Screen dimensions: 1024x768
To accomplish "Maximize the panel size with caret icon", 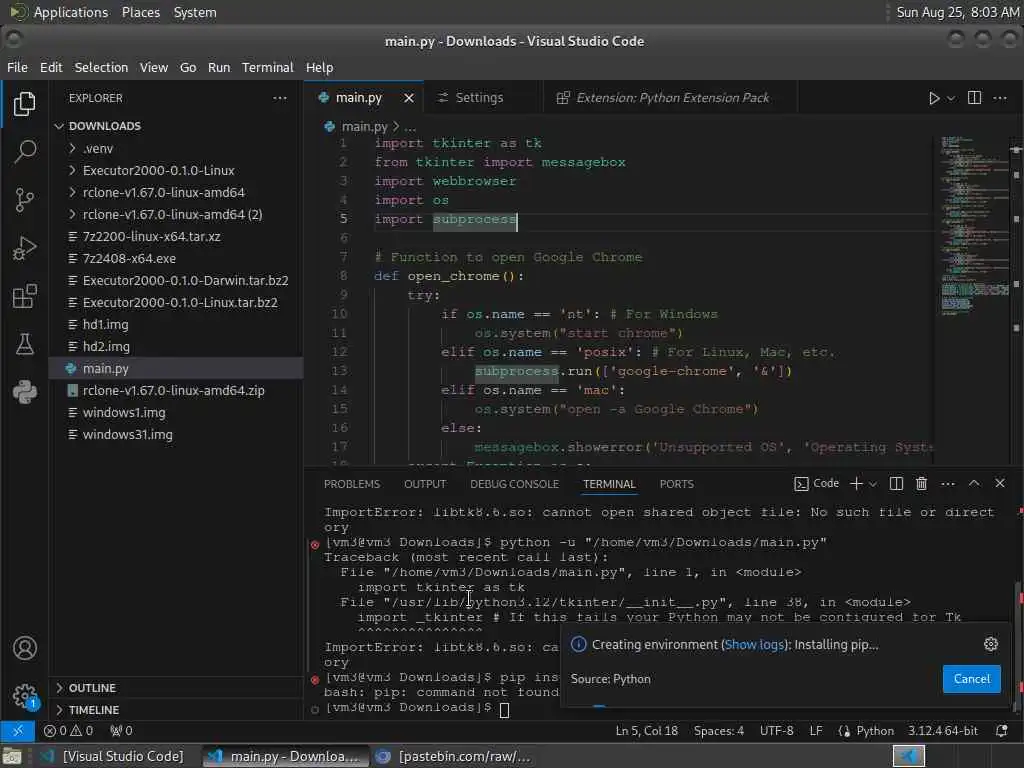I will (x=974, y=483).
